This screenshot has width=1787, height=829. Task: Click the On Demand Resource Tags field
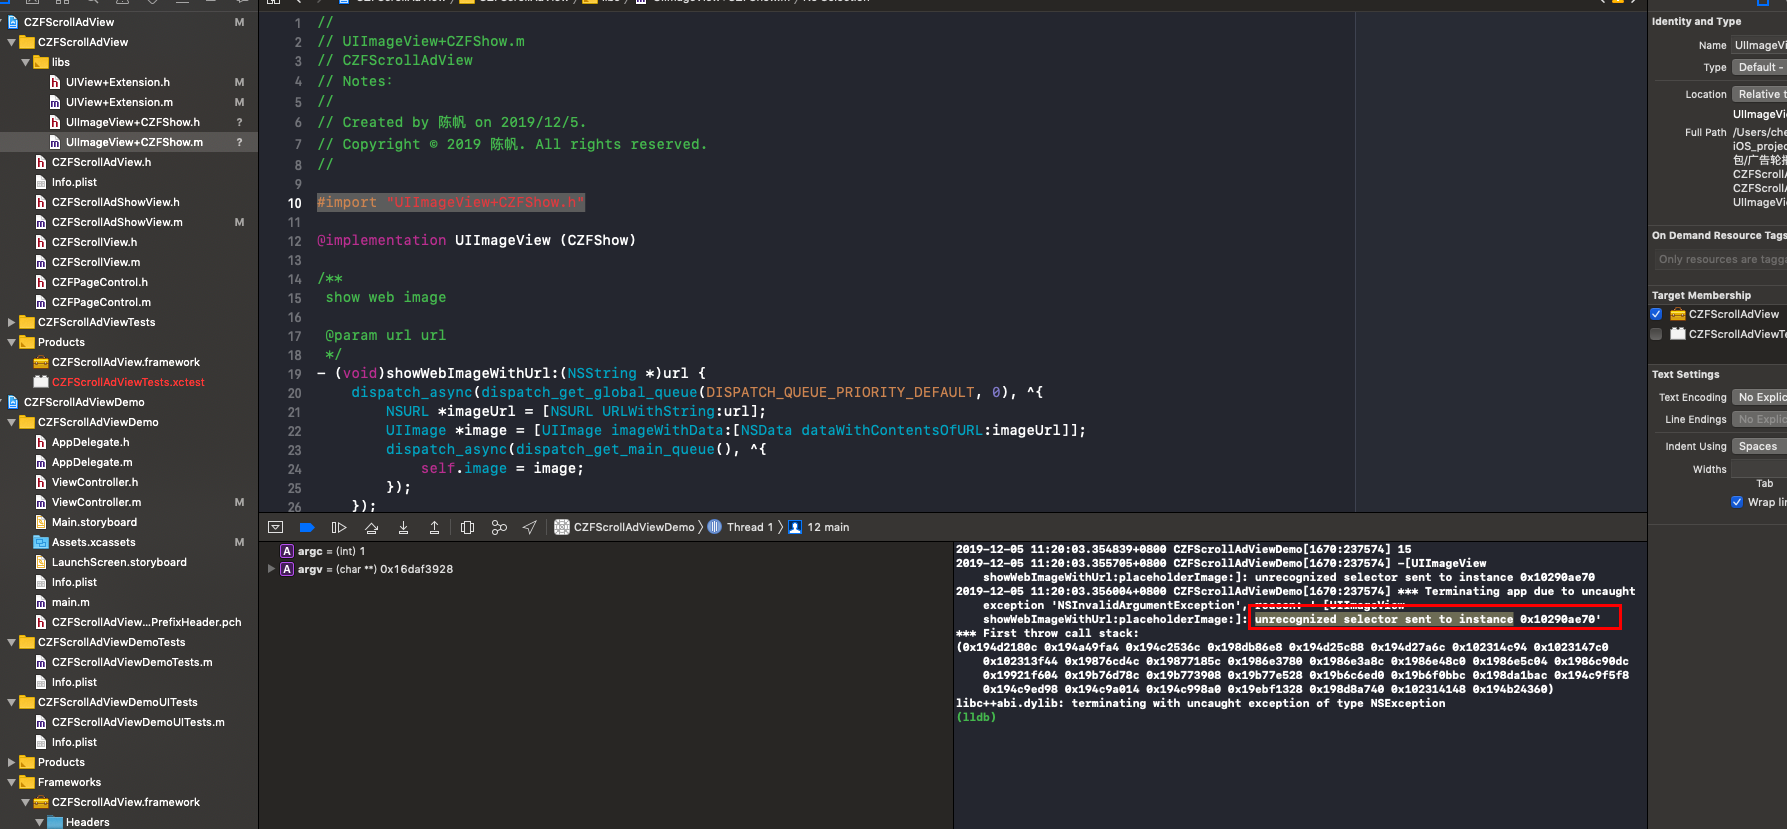[x=1720, y=259]
